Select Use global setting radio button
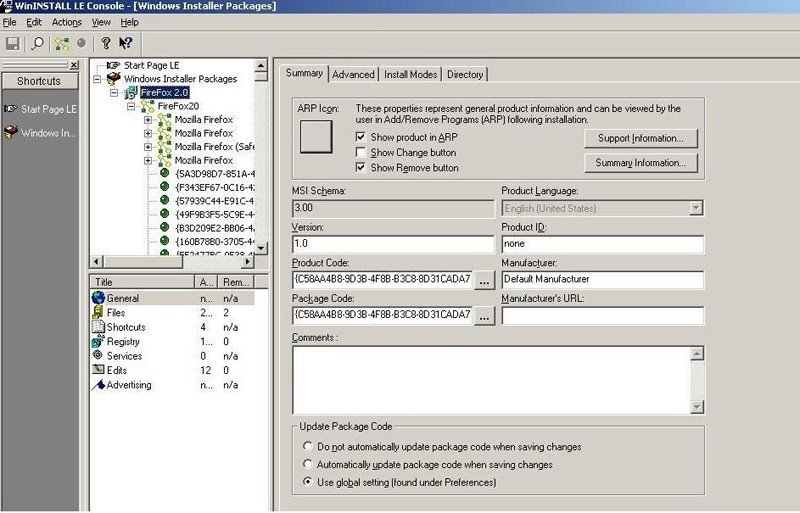Image resolution: width=800 pixels, height=513 pixels. tap(308, 482)
